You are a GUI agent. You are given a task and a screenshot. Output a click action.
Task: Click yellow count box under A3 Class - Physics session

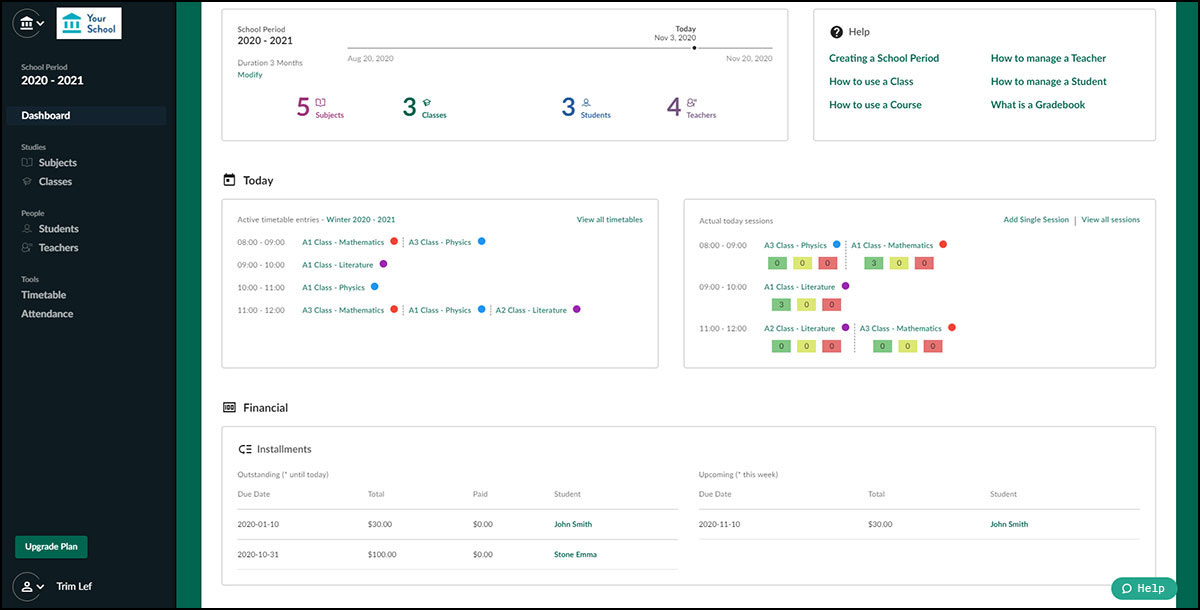click(803, 263)
